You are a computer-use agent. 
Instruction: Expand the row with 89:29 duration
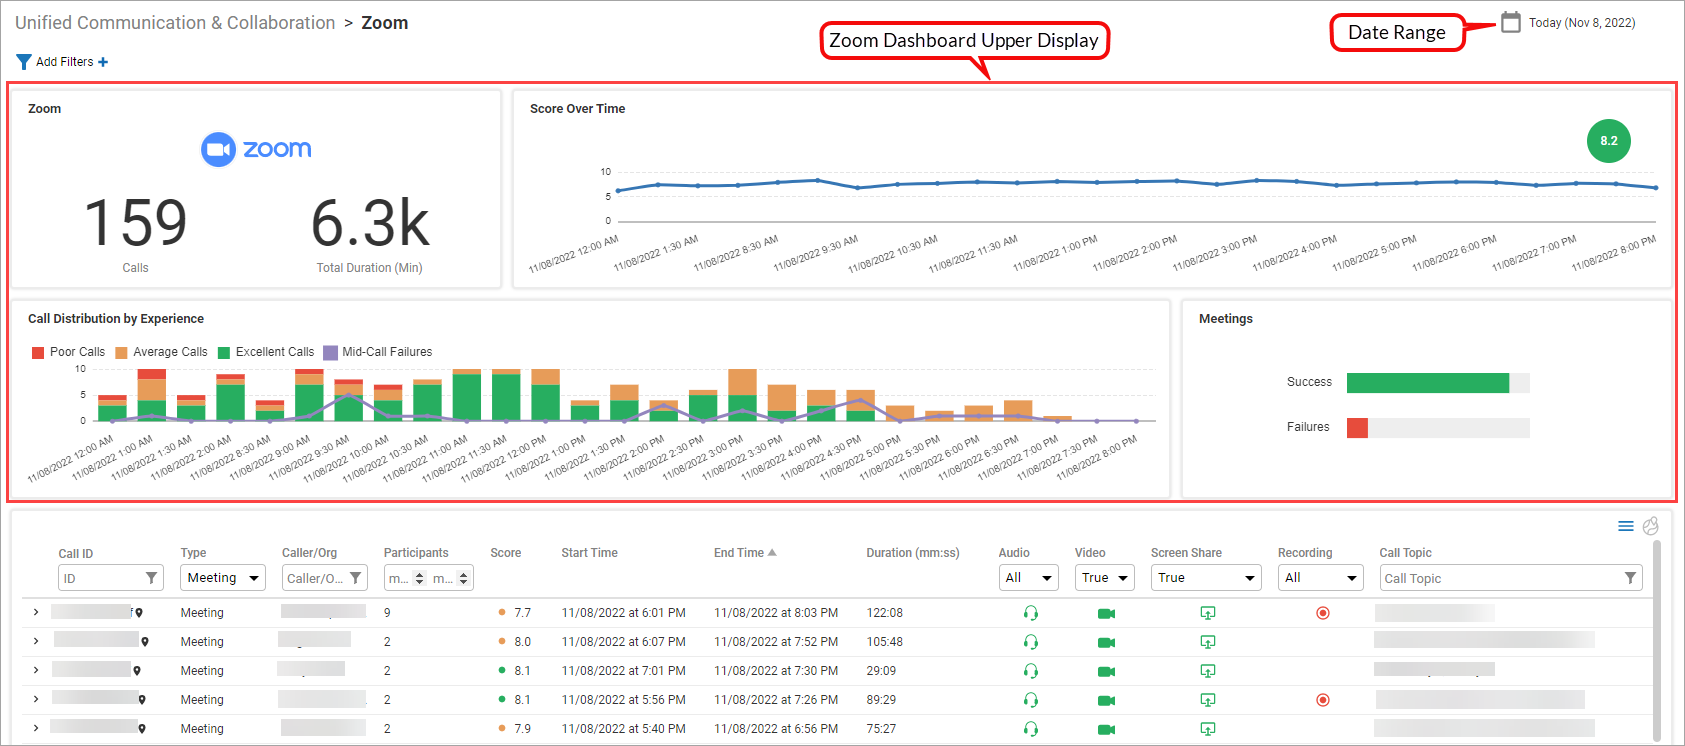(36, 699)
